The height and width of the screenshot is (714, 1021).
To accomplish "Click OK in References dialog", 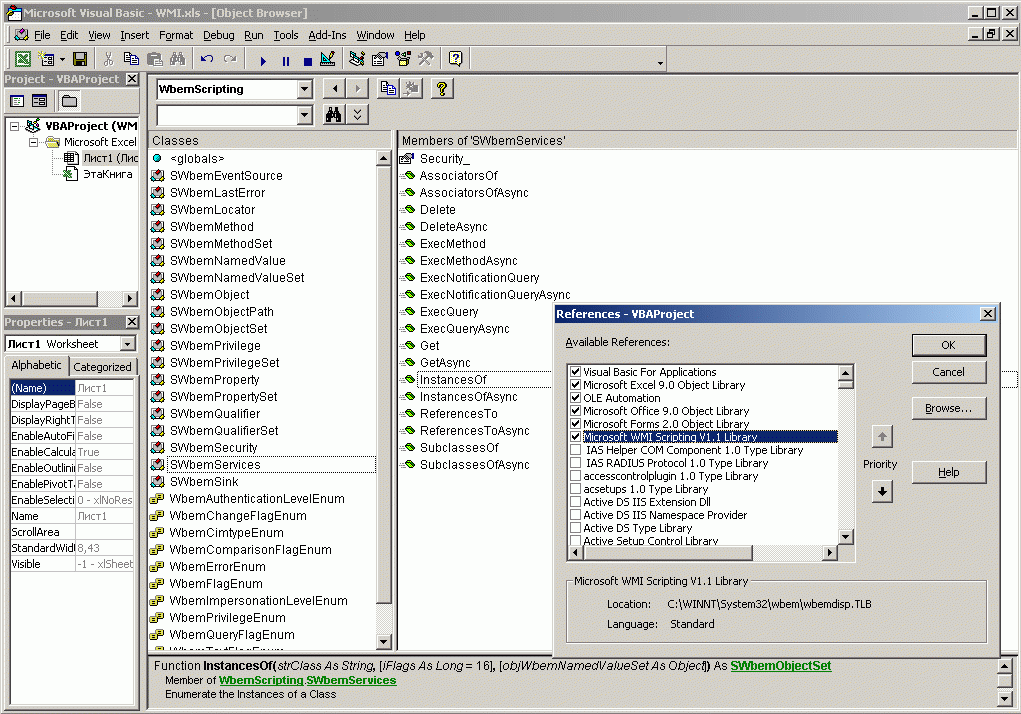I will [x=949, y=345].
